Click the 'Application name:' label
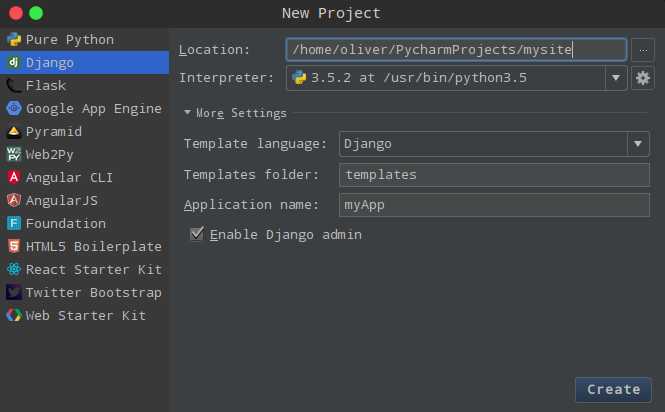 coord(251,205)
